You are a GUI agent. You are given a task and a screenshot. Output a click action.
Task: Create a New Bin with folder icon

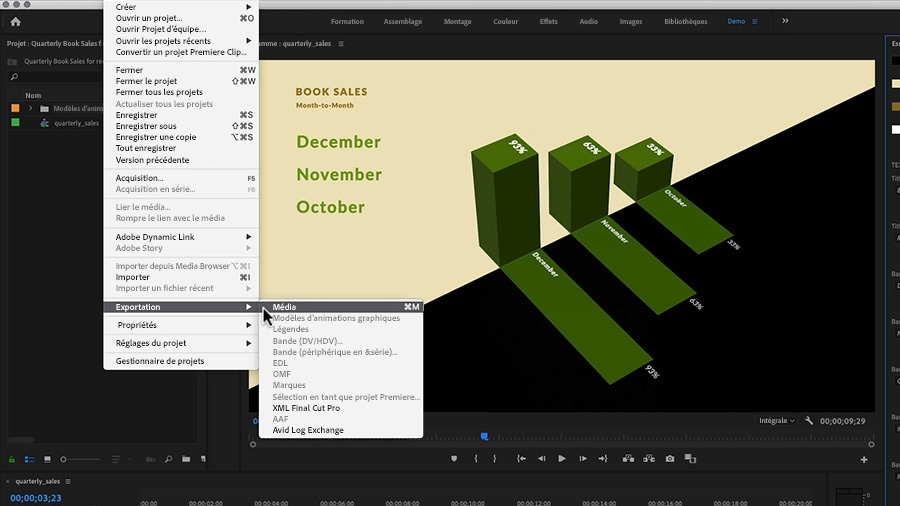(186, 459)
